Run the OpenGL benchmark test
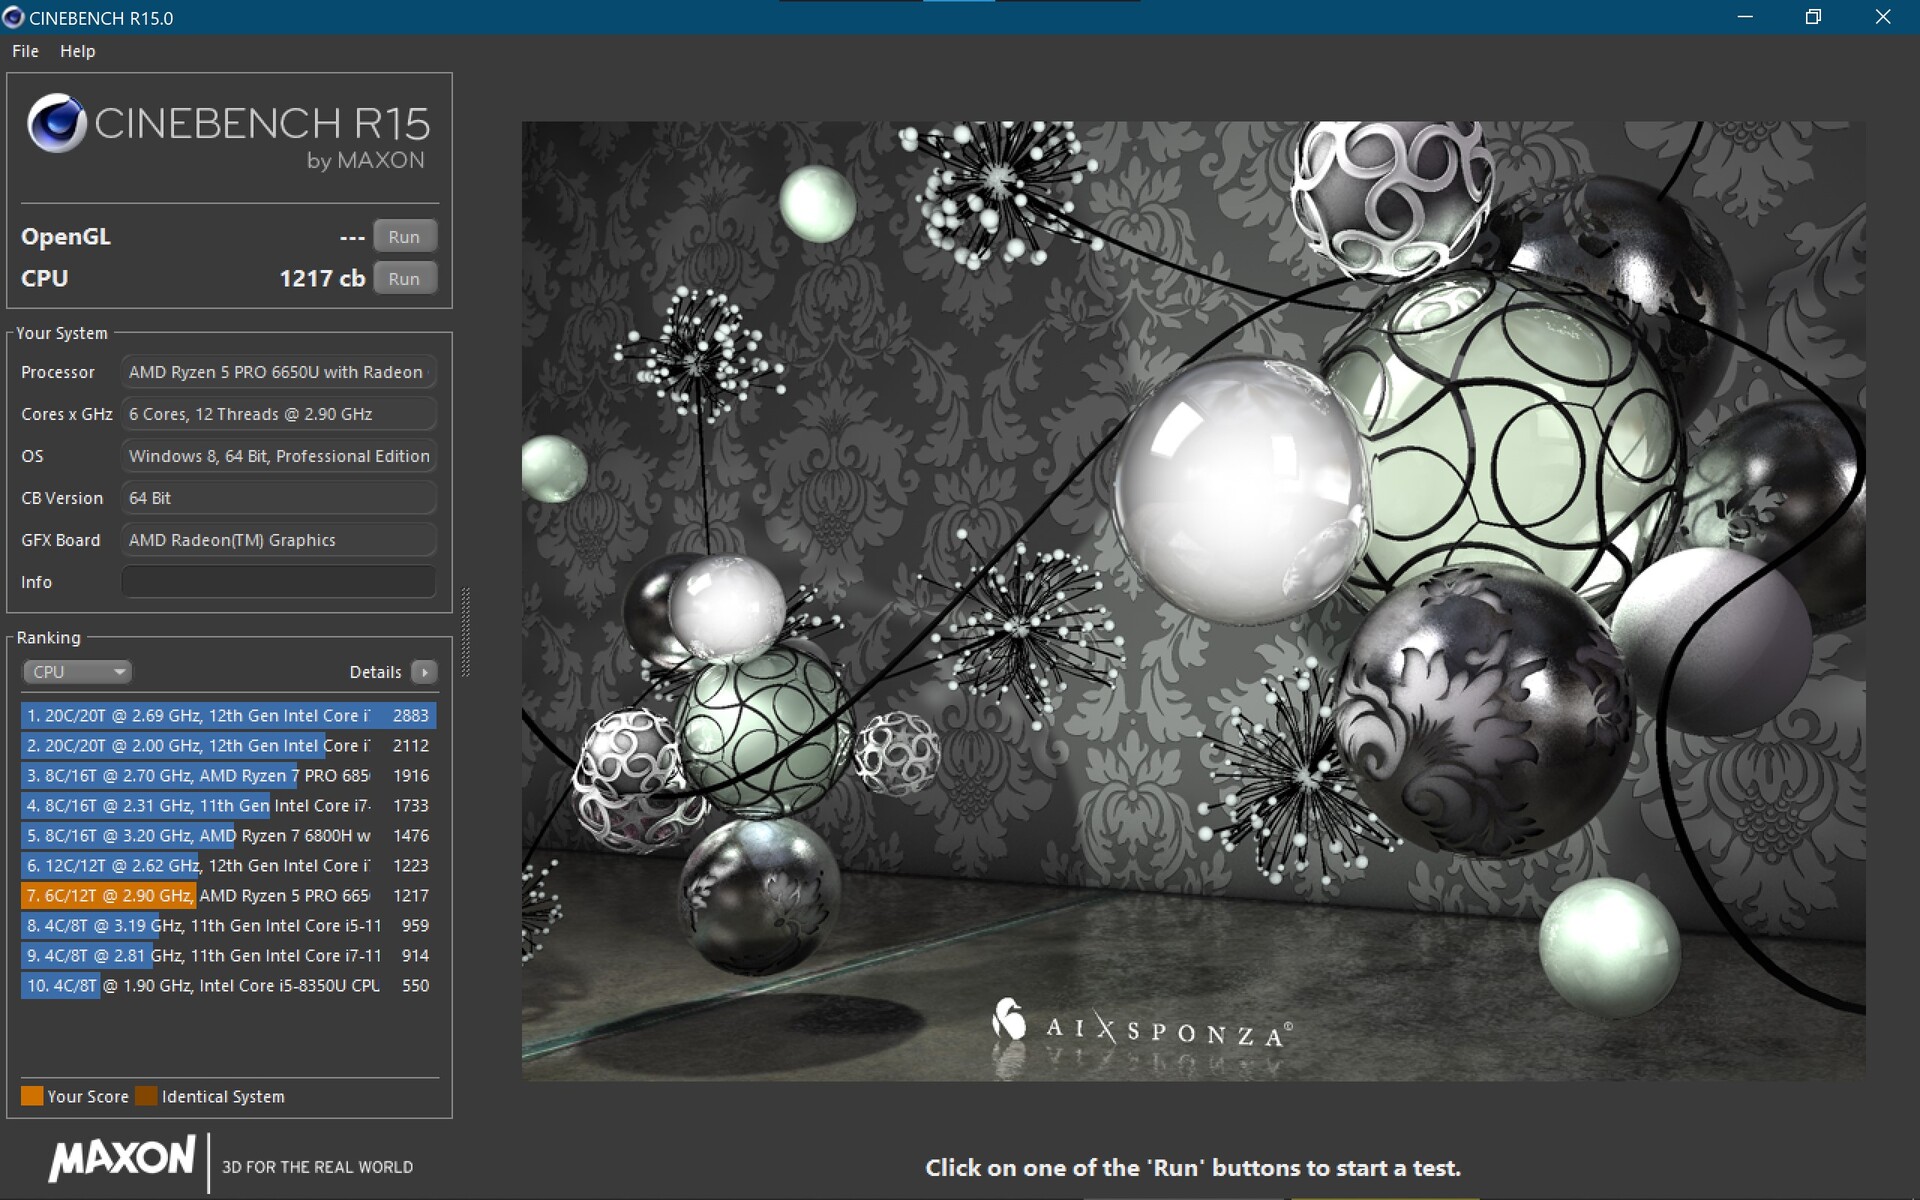This screenshot has width=1920, height=1200. 404,237
